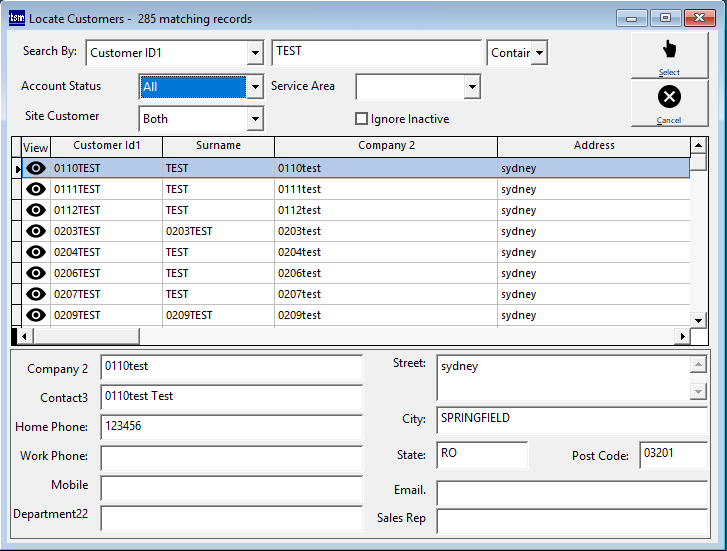Sort by the Surname column header
The height and width of the screenshot is (551, 727).
click(x=218, y=146)
